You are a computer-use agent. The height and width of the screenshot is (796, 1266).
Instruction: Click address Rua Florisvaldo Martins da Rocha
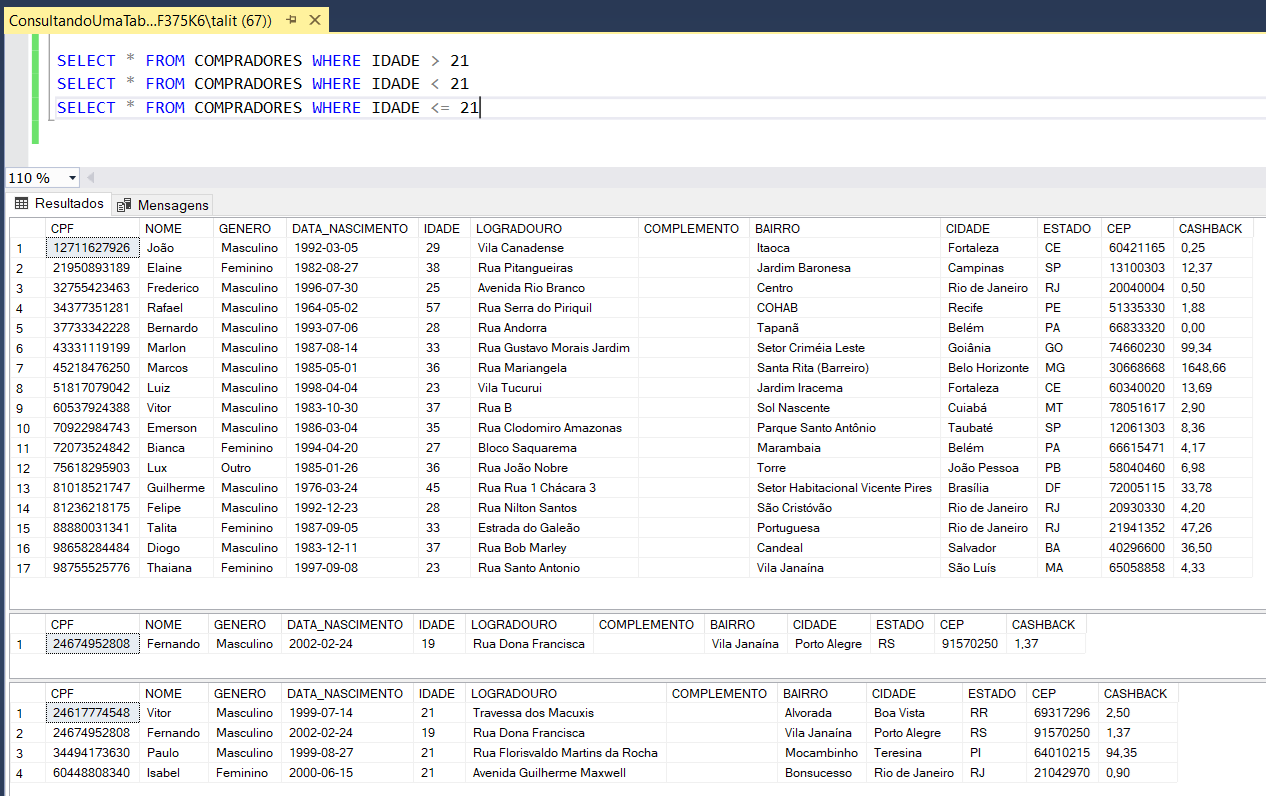coord(566,753)
